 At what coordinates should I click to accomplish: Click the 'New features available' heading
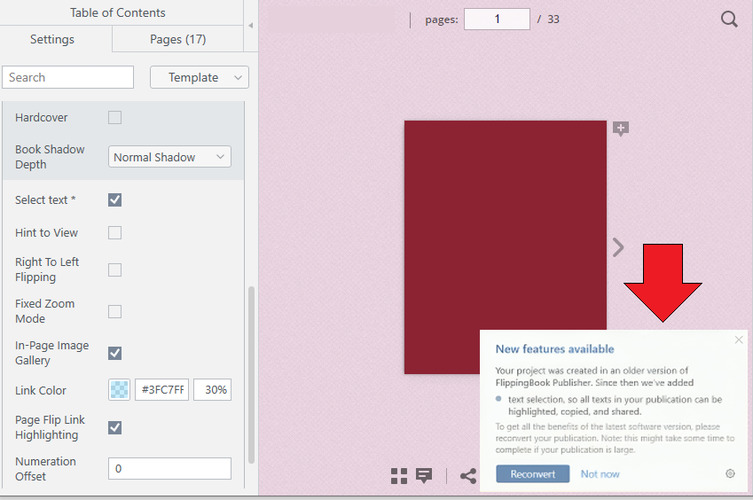point(555,349)
